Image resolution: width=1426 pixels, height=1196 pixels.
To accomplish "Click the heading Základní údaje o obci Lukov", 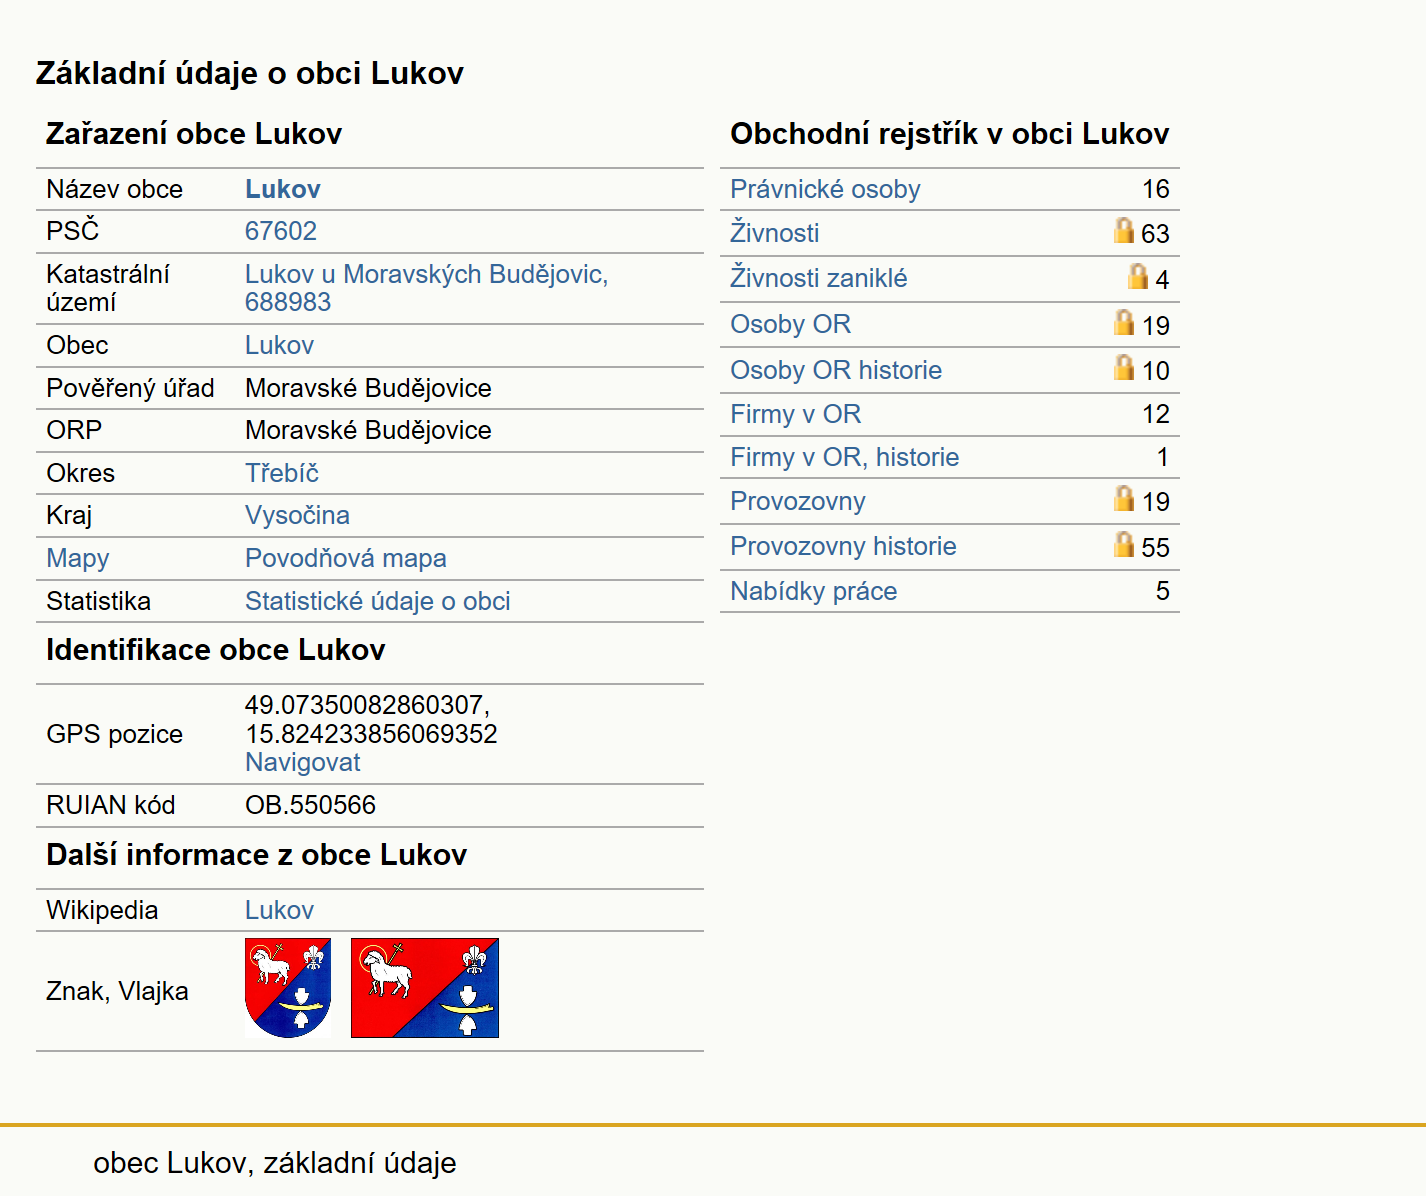I will 250,73.
